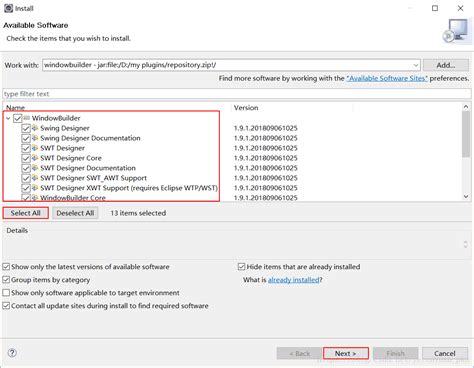Uncheck Swing Designer Documentation checkbox

click(26, 138)
